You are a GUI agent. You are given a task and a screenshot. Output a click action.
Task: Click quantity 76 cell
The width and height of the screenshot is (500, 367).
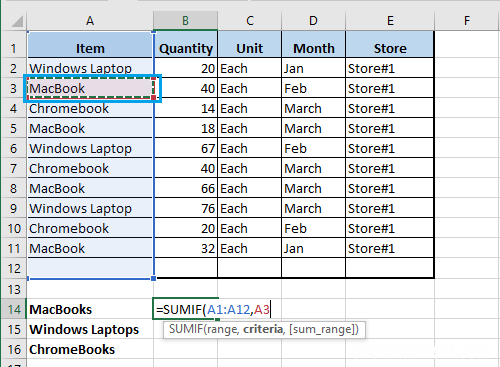pyautogui.click(x=186, y=208)
